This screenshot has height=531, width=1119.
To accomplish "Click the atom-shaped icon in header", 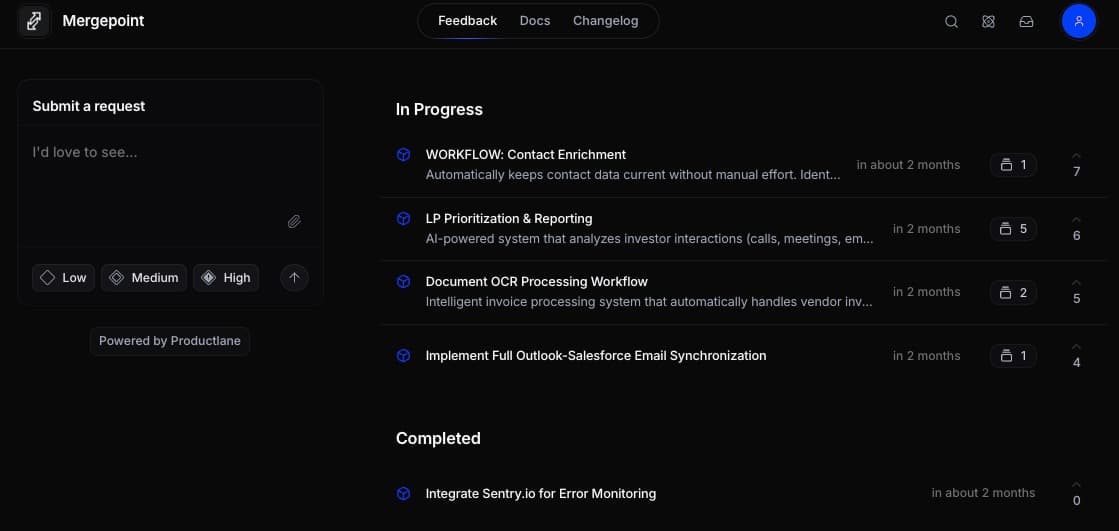I will 988,21.
